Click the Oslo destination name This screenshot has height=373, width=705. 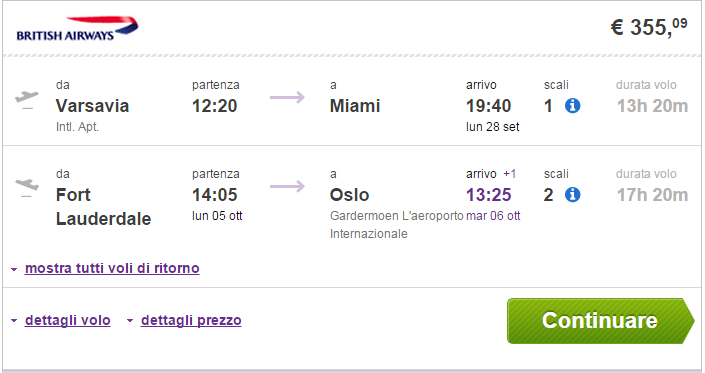click(x=349, y=195)
